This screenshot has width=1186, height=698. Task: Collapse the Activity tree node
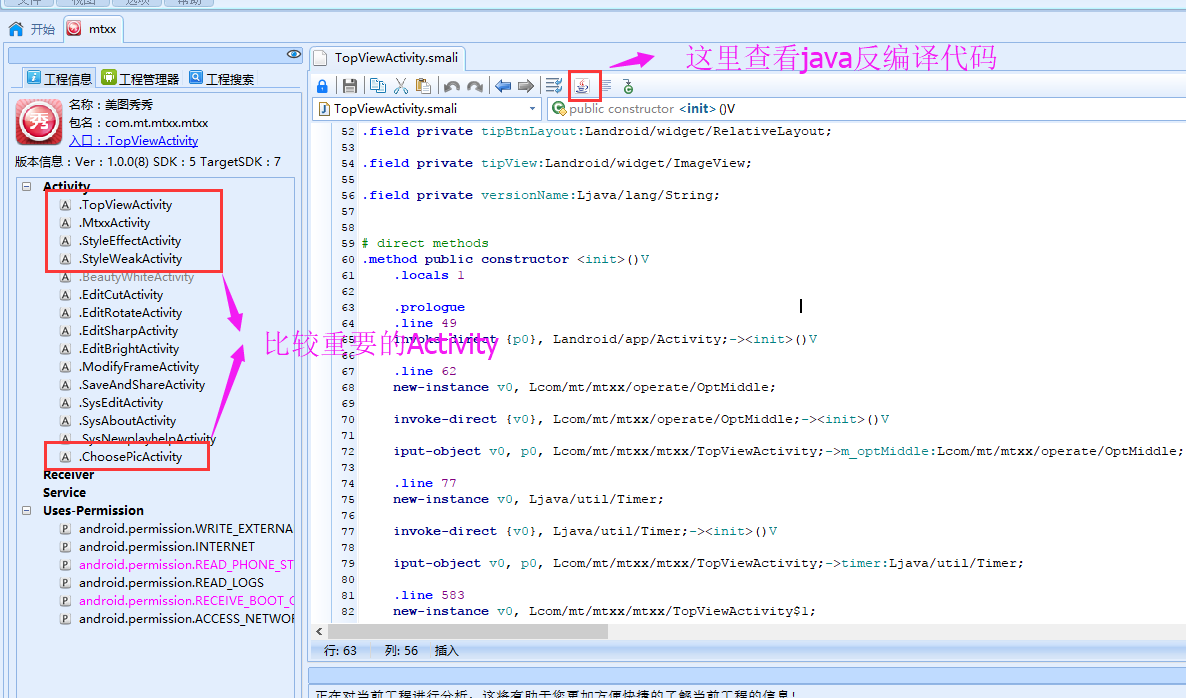point(27,186)
